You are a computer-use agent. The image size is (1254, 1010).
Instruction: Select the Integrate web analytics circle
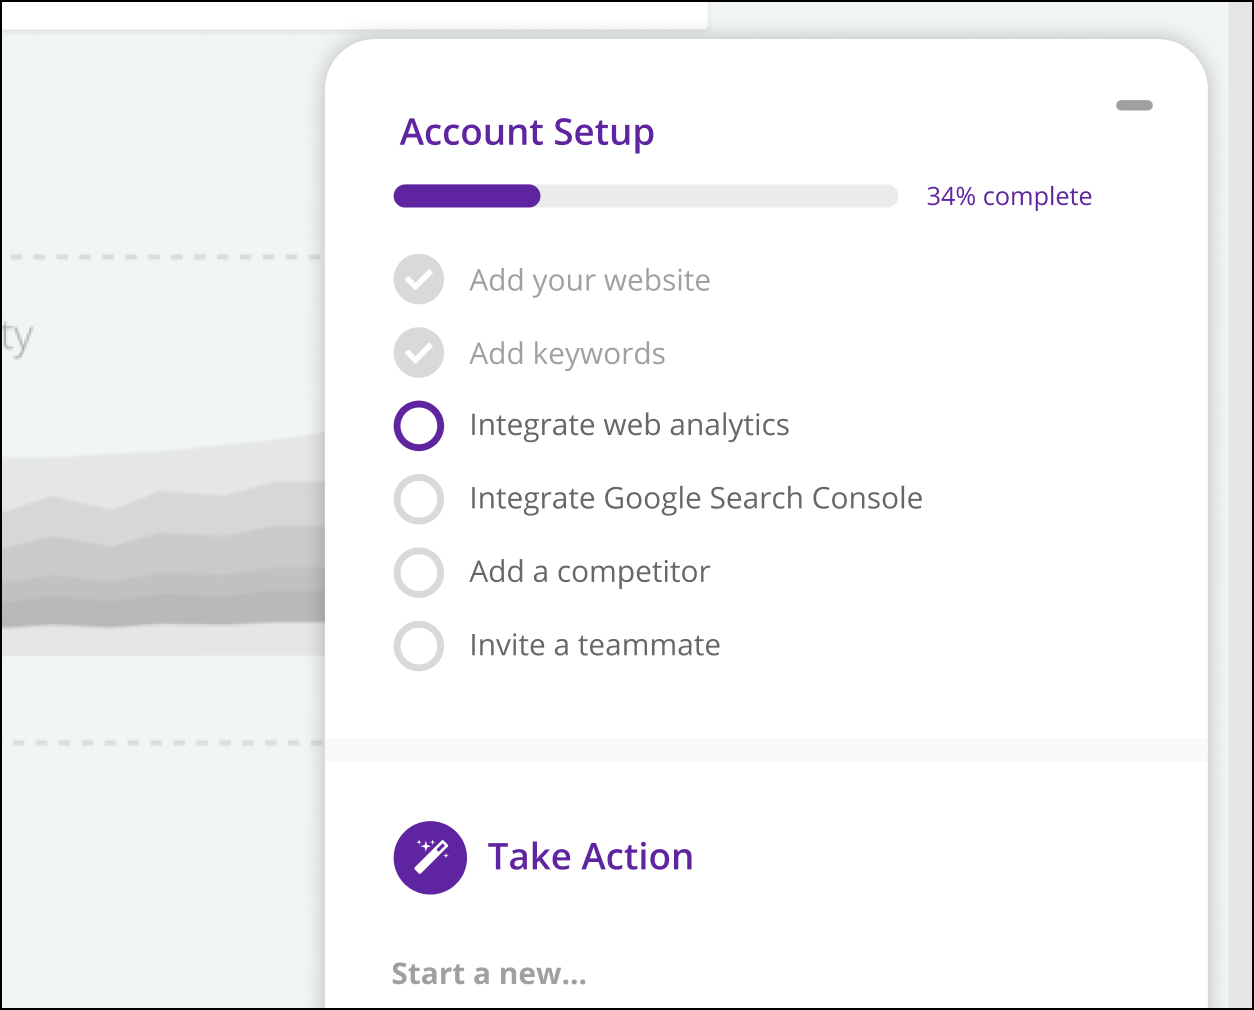pos(419,426)
